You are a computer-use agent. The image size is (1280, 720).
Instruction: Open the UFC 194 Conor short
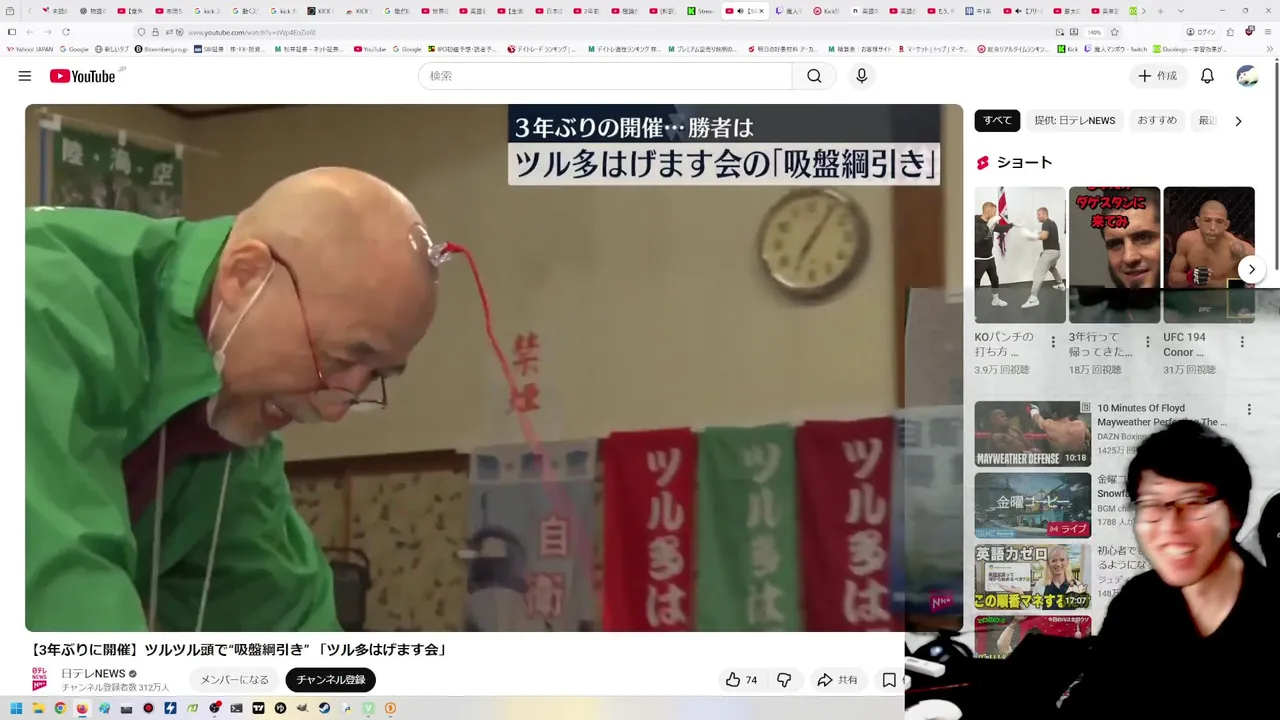(1208, 255)
